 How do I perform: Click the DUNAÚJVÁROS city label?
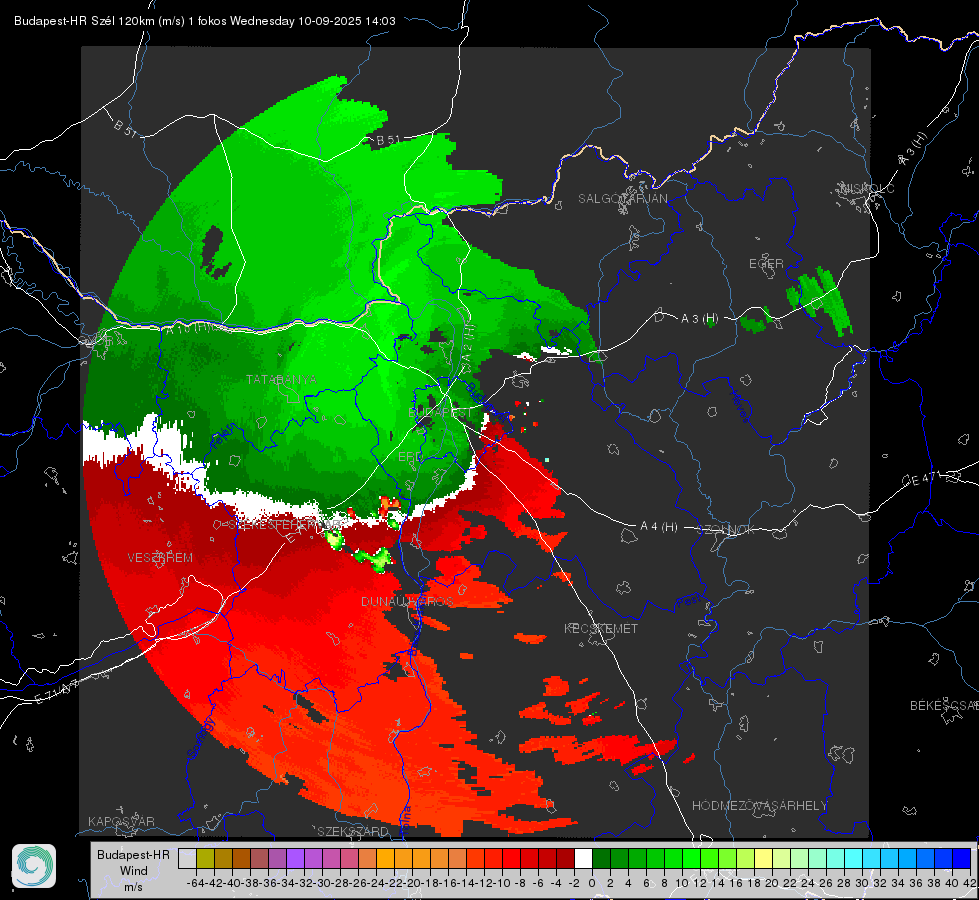pyautogui.click(x=408, y=601)
